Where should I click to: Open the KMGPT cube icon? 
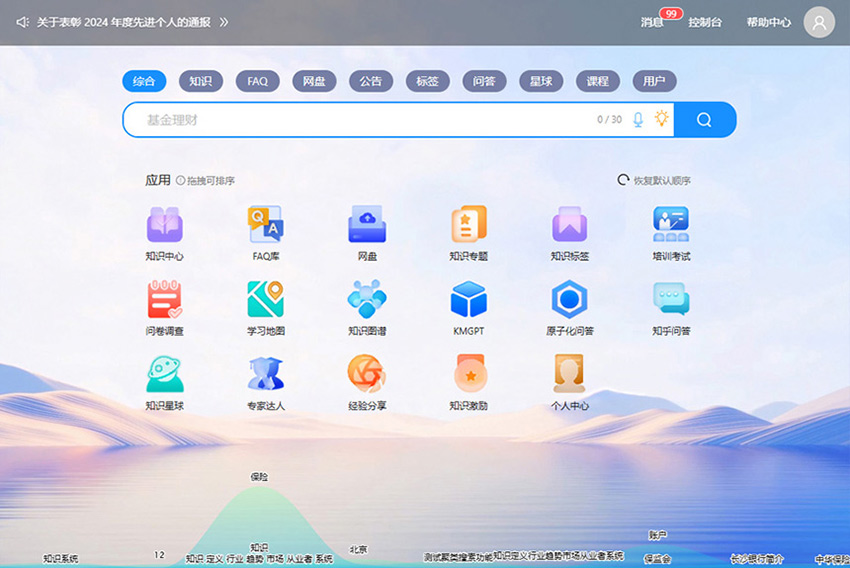468,299
